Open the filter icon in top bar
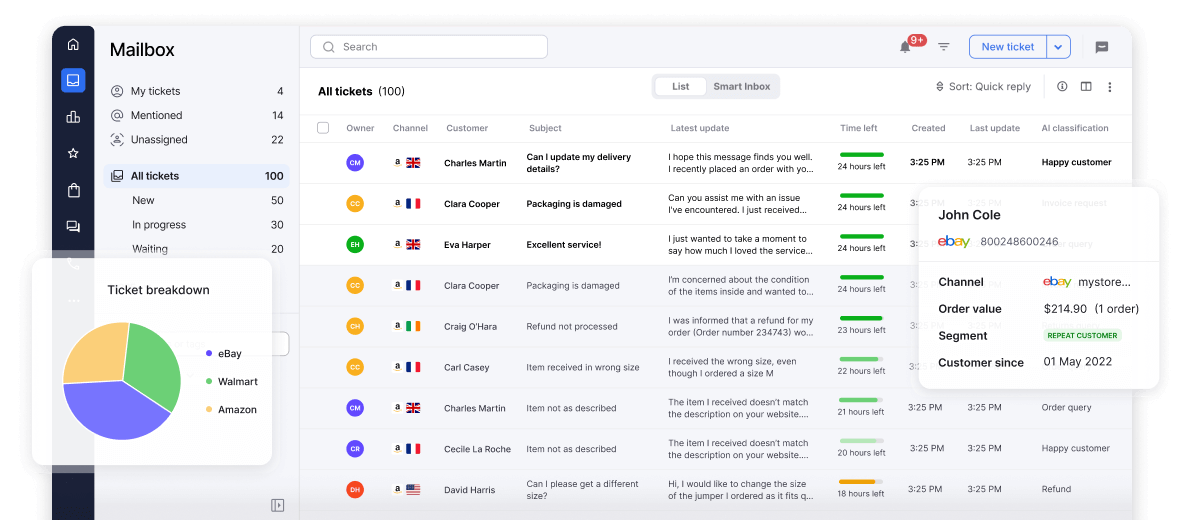Image resolution: width=1184 pixels, height=520 pixels. tap(944, 47)
